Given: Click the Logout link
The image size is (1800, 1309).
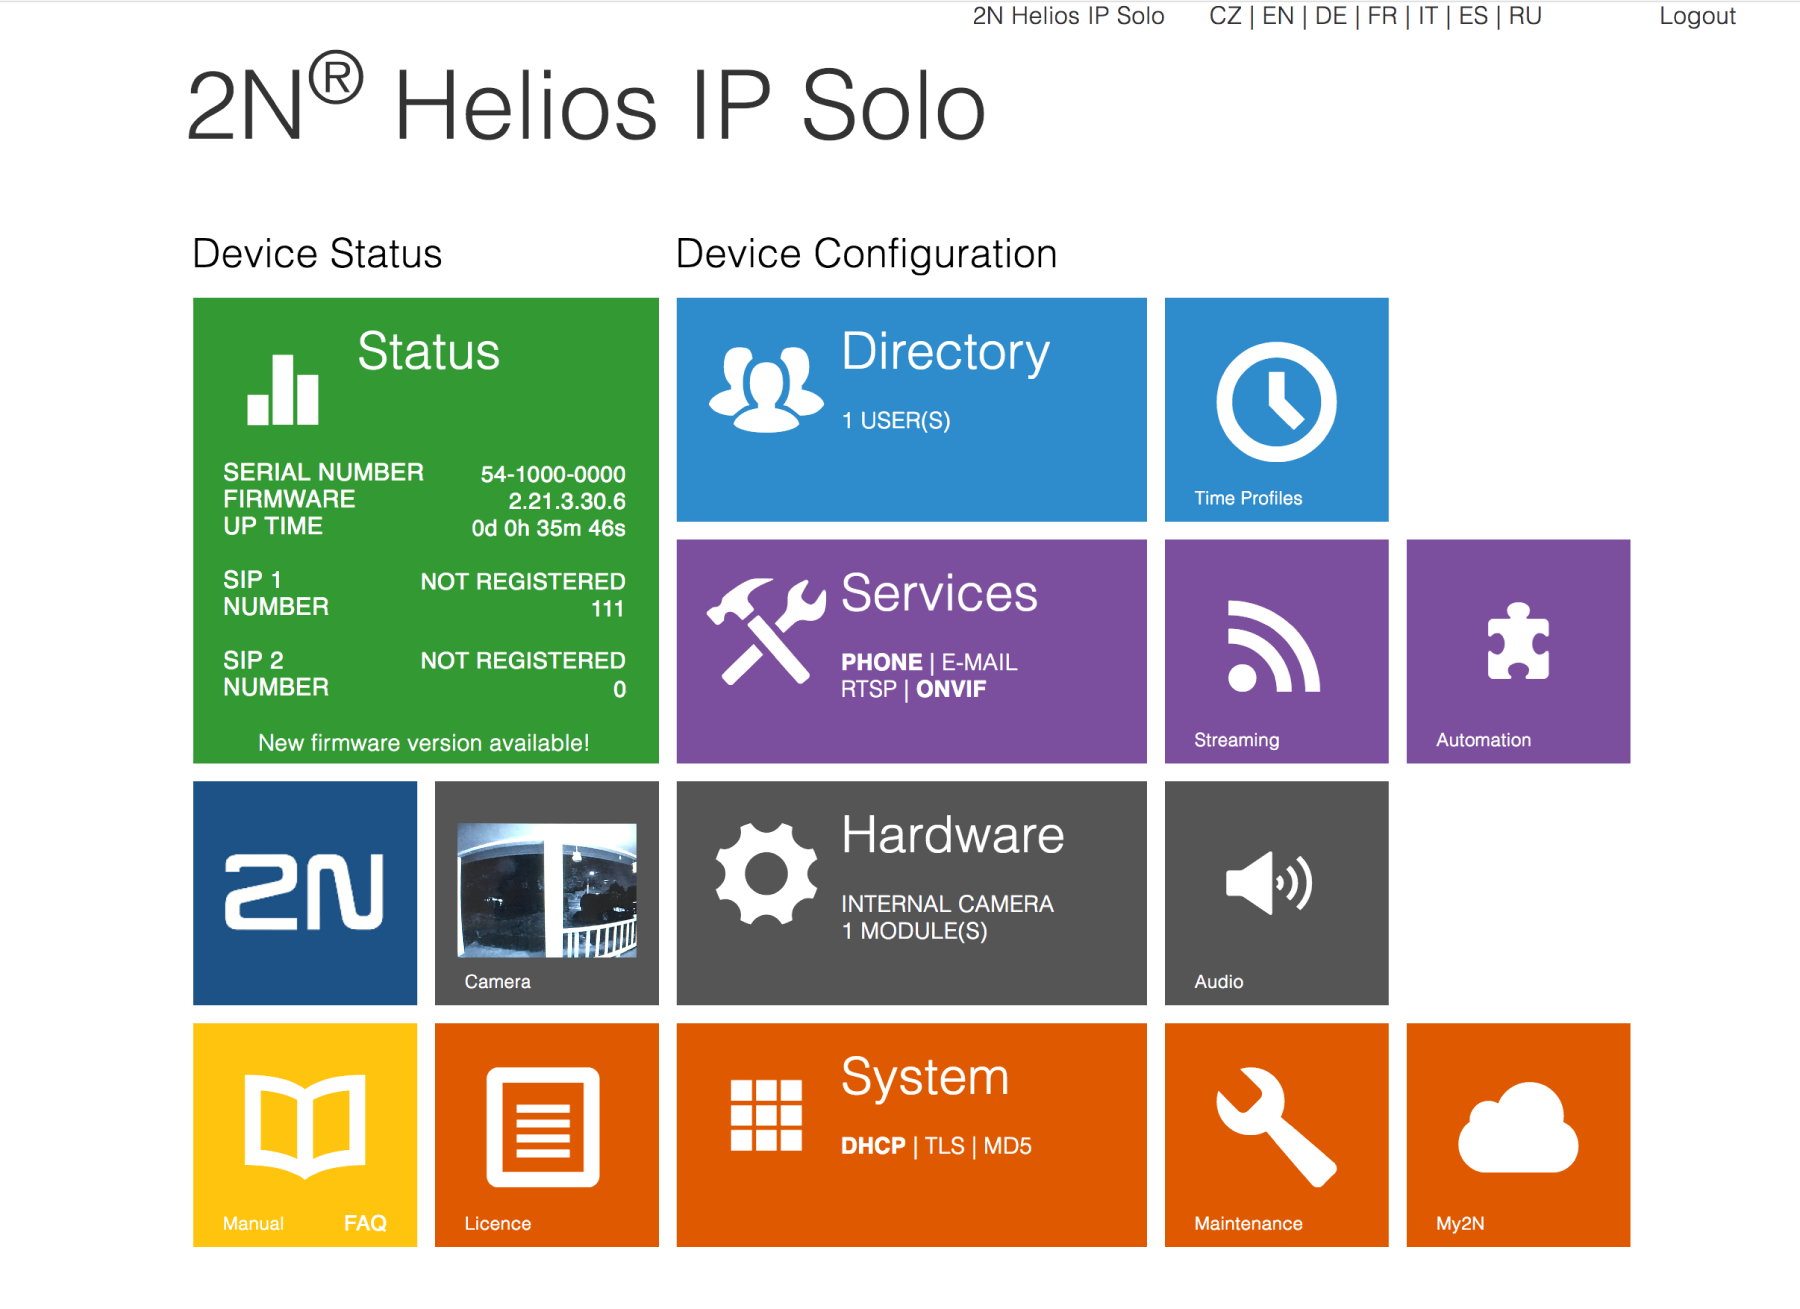Looking at the screenshot, I should coord(1696,16).
